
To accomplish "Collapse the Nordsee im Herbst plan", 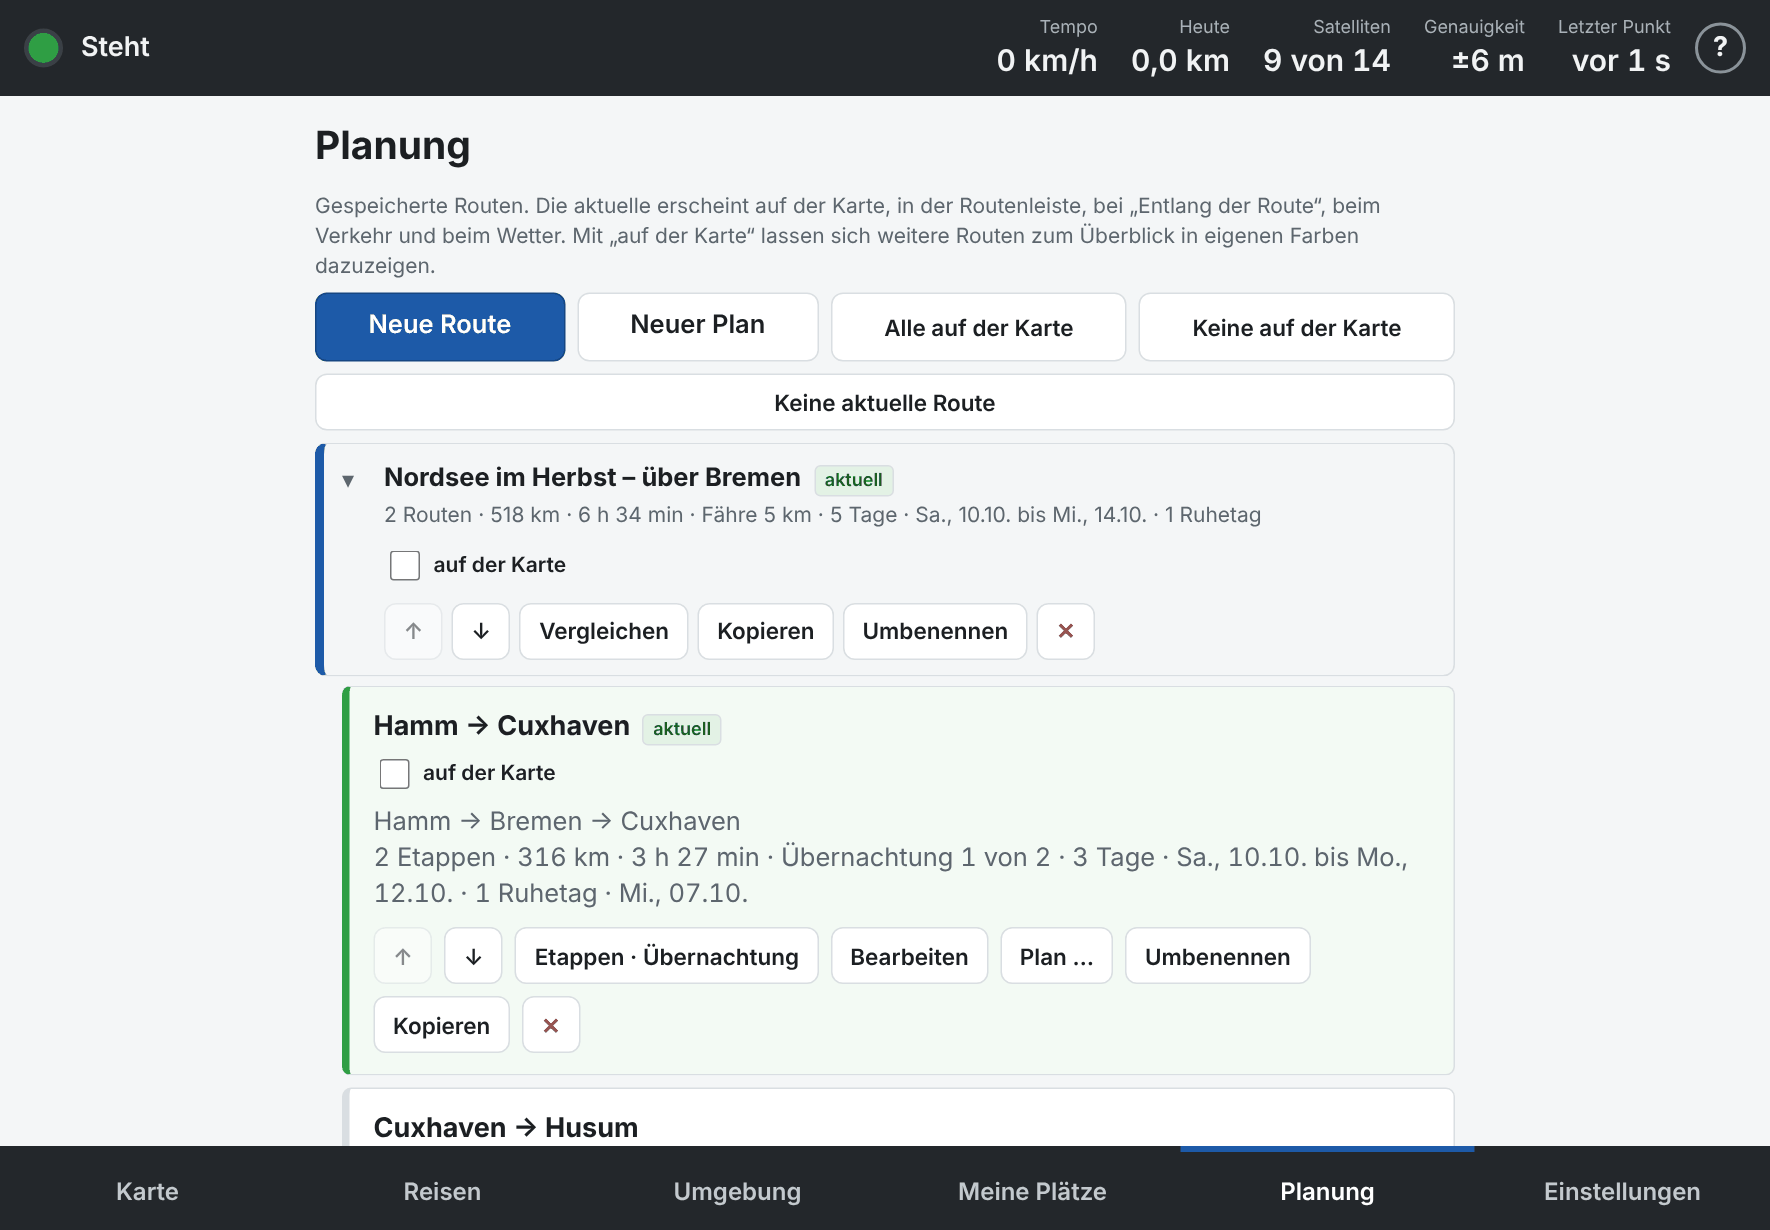I will click(x=348, y=481).
